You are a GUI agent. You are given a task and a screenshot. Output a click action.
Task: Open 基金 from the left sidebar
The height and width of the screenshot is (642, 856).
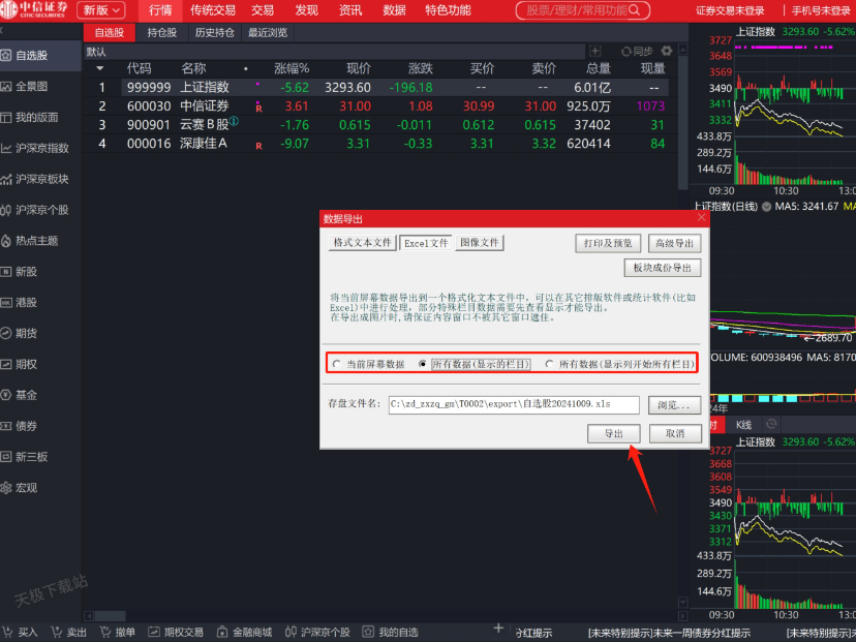point(26,395)
